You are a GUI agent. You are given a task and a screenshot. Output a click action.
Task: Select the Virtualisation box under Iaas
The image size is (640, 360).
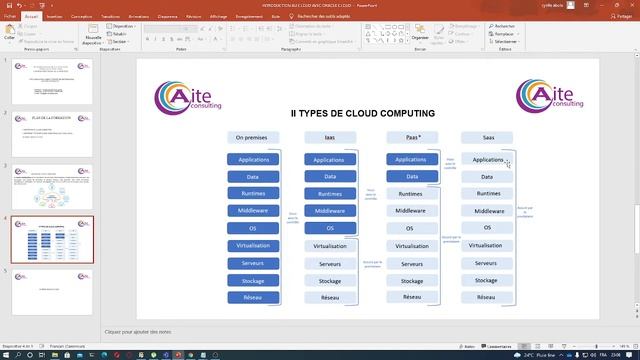(x=330, y=246)
